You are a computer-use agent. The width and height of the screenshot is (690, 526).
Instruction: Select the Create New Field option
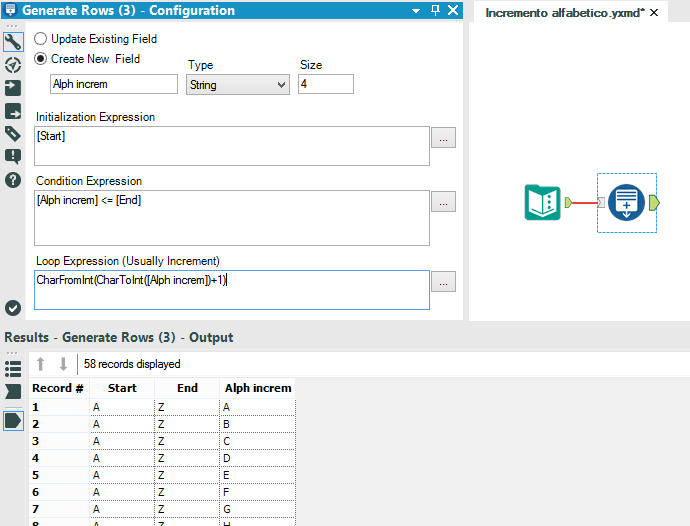pos(41,59)
